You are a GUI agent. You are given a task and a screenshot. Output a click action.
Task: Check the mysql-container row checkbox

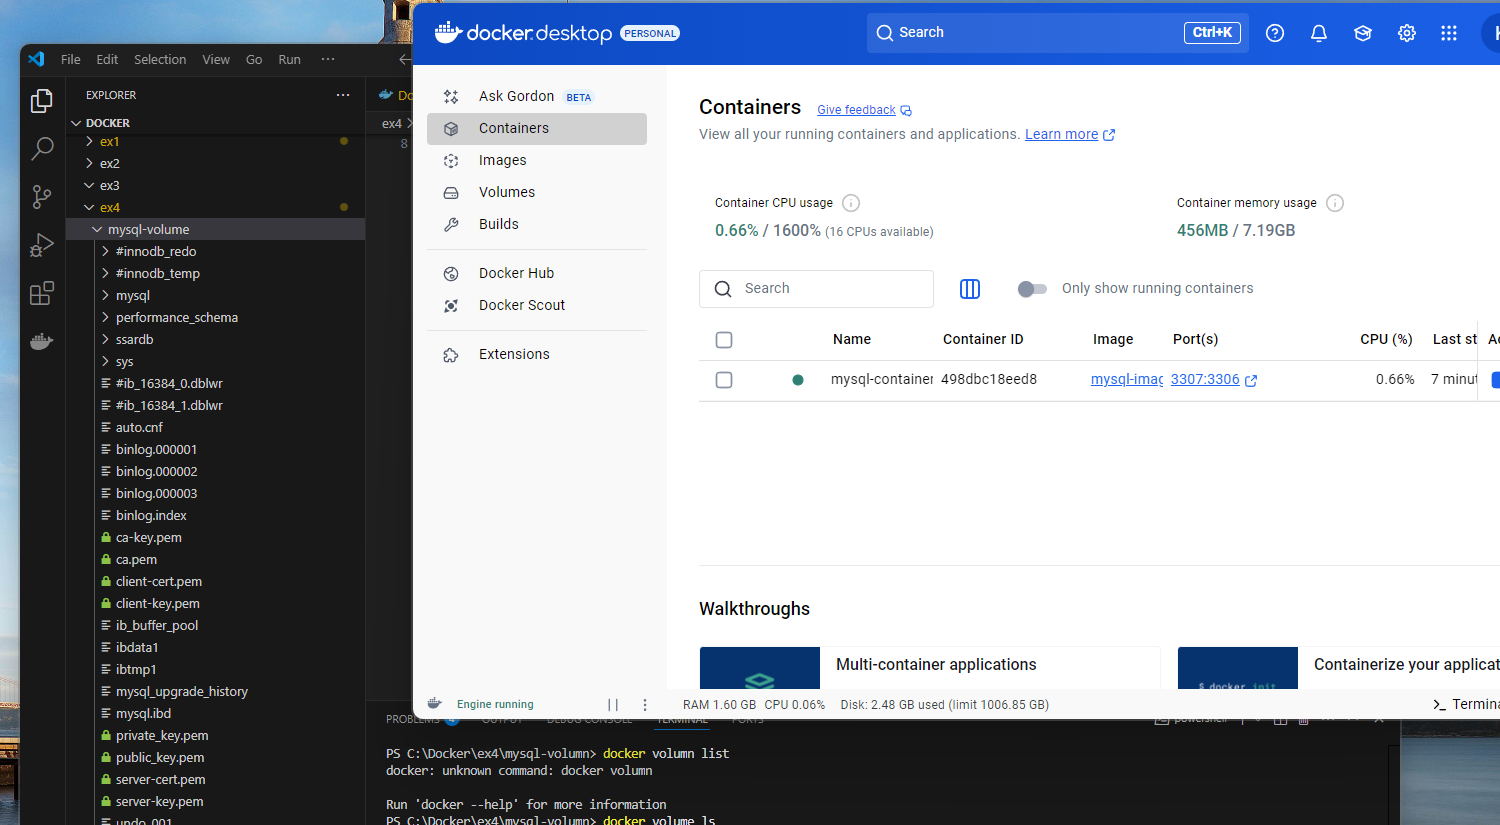tap(724, 380)
